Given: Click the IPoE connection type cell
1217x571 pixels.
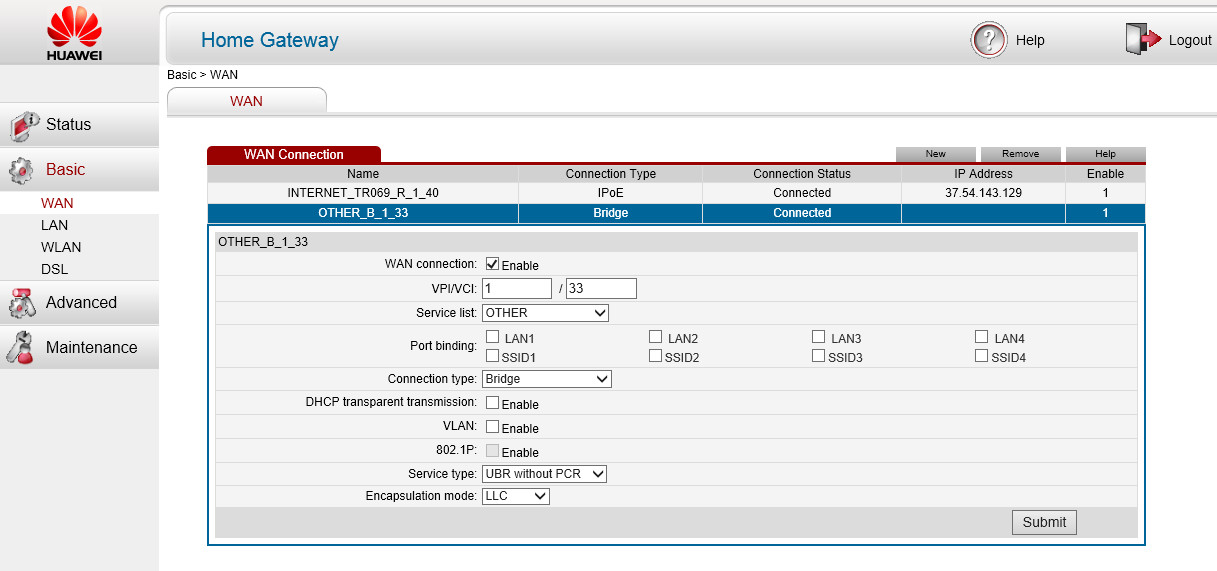Looking at the screenshot, I should 610,193.
